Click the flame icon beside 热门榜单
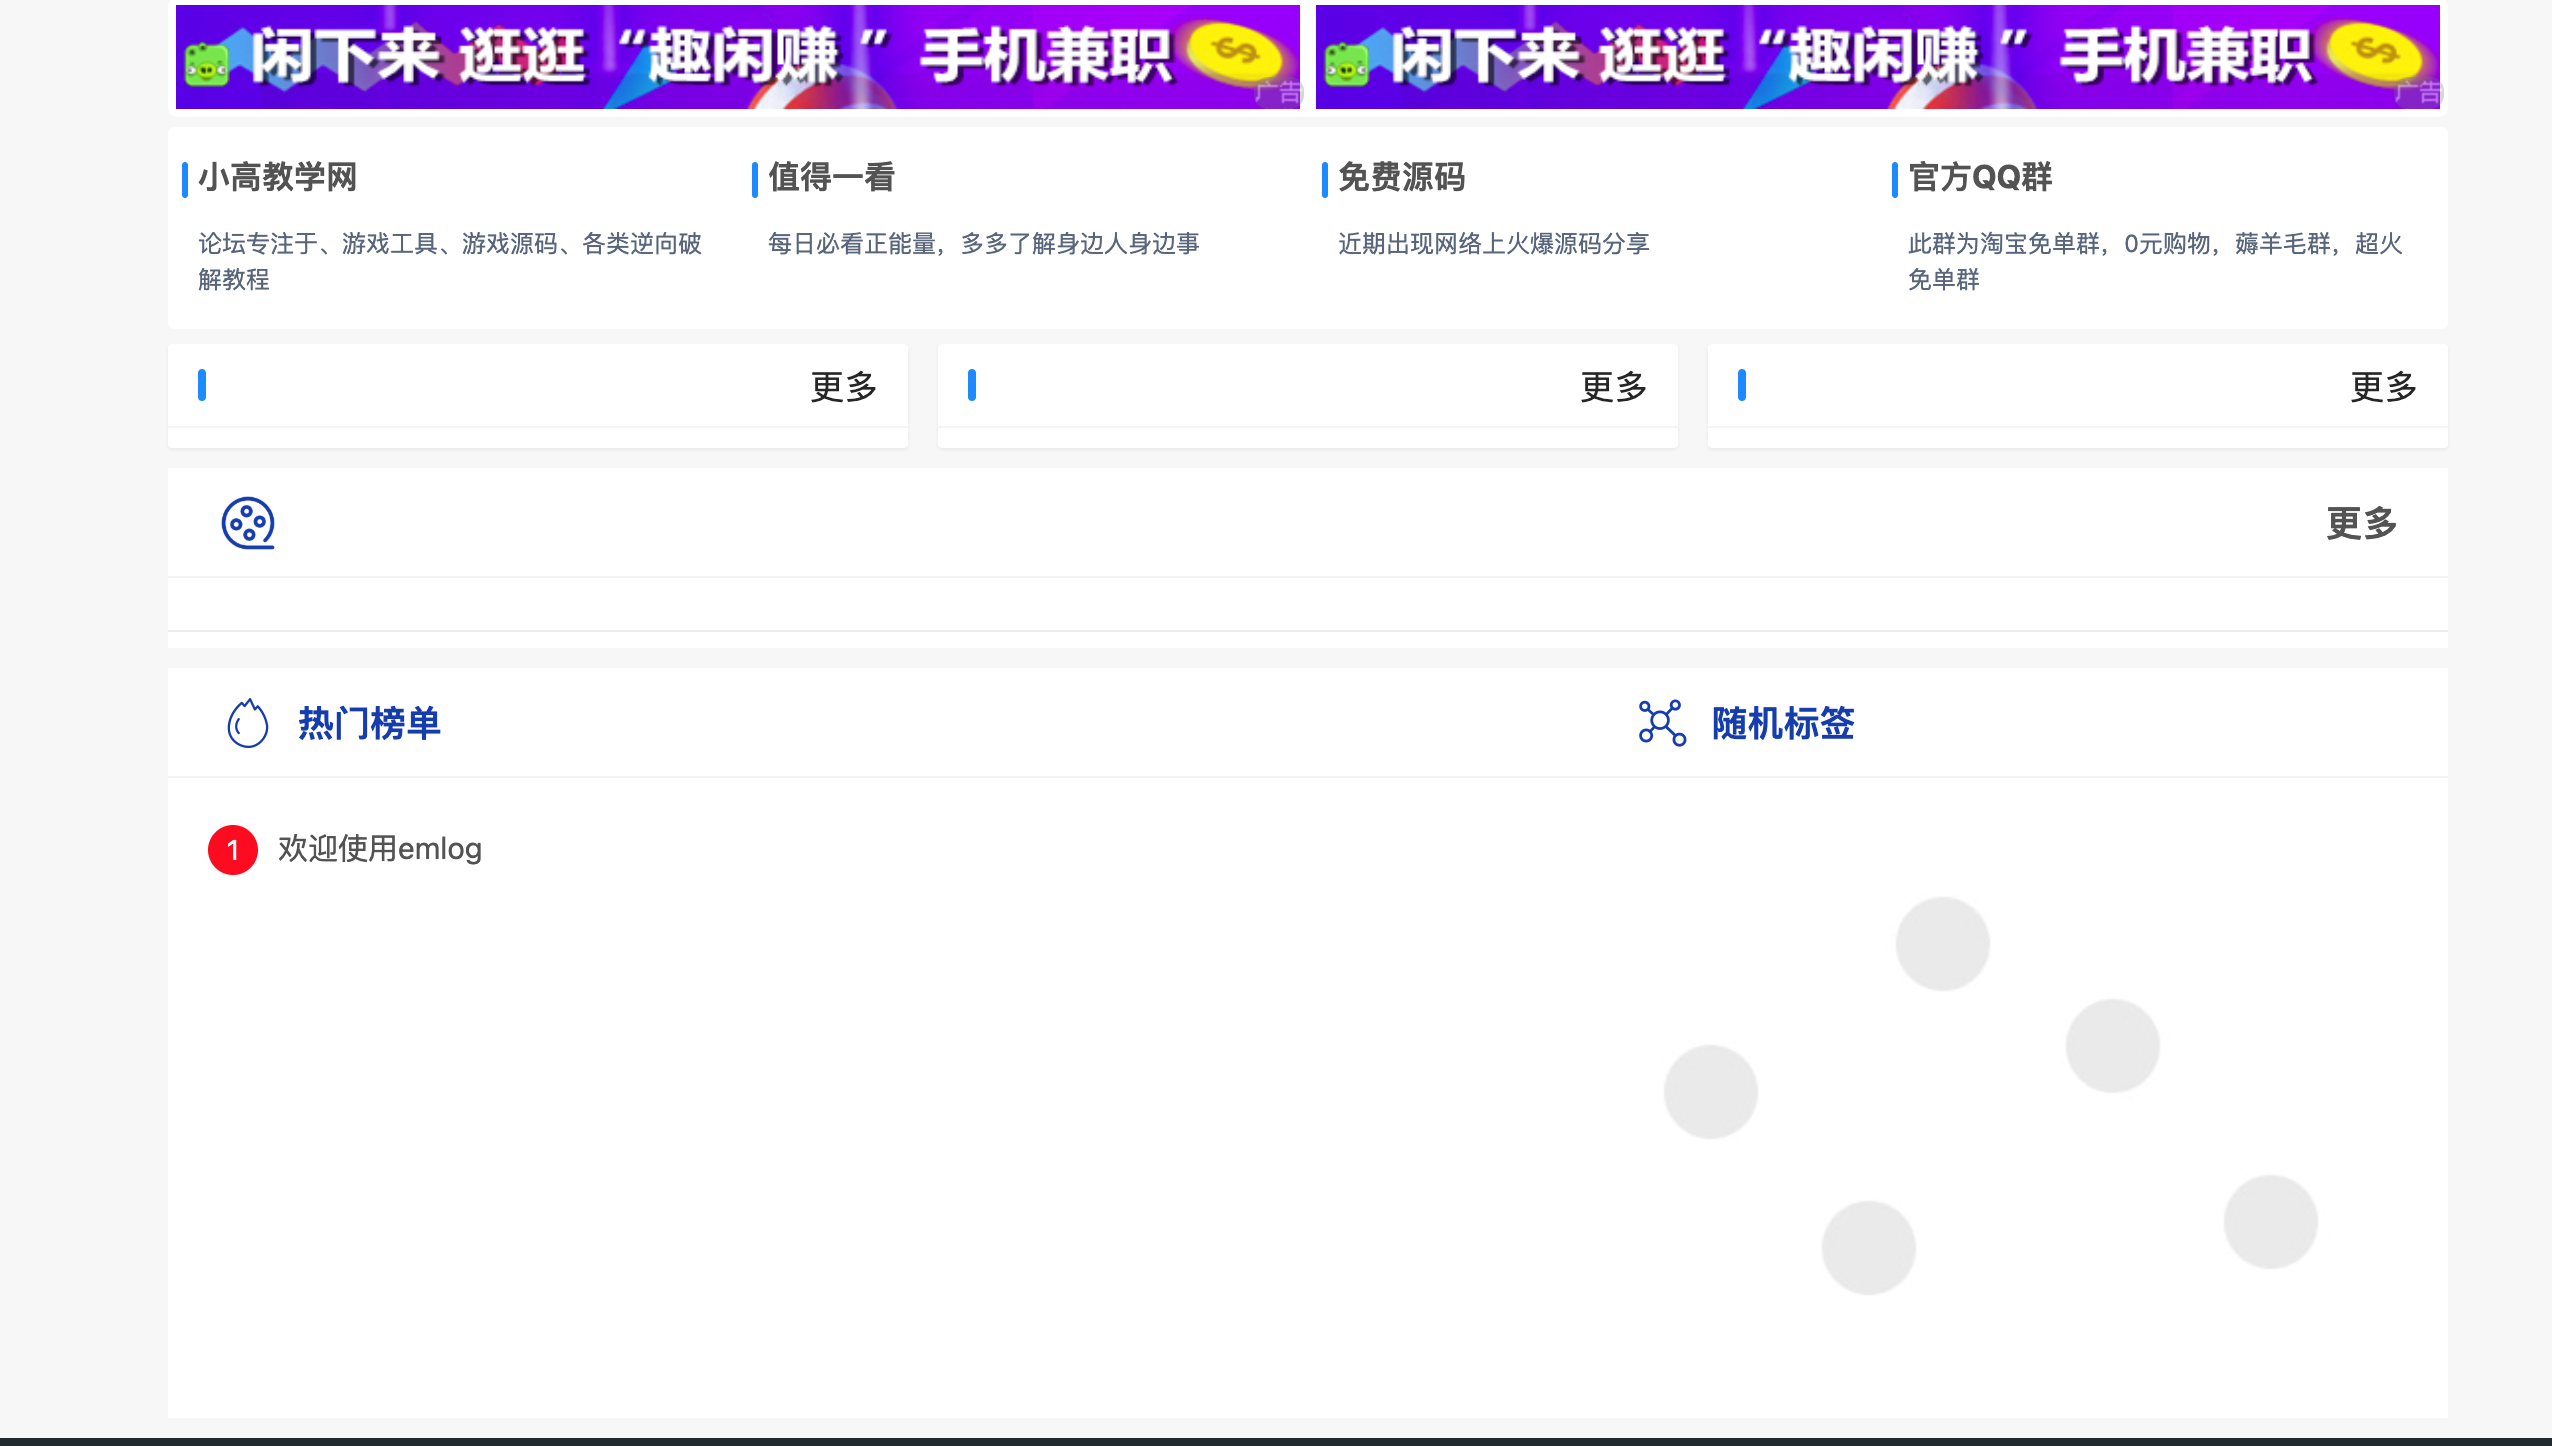The image size is (2552, 1446). 248,723
